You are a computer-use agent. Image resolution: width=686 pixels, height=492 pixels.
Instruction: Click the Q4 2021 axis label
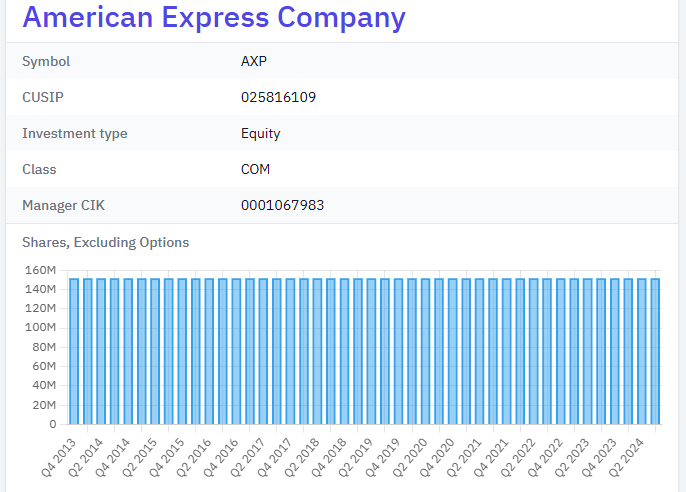click(492, 457)
